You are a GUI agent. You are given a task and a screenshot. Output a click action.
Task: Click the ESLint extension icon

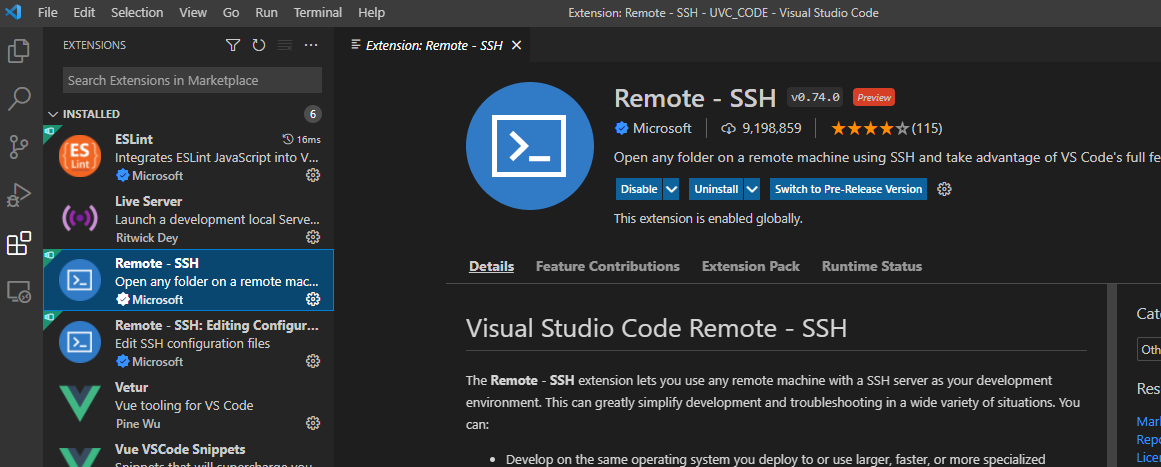80,157
